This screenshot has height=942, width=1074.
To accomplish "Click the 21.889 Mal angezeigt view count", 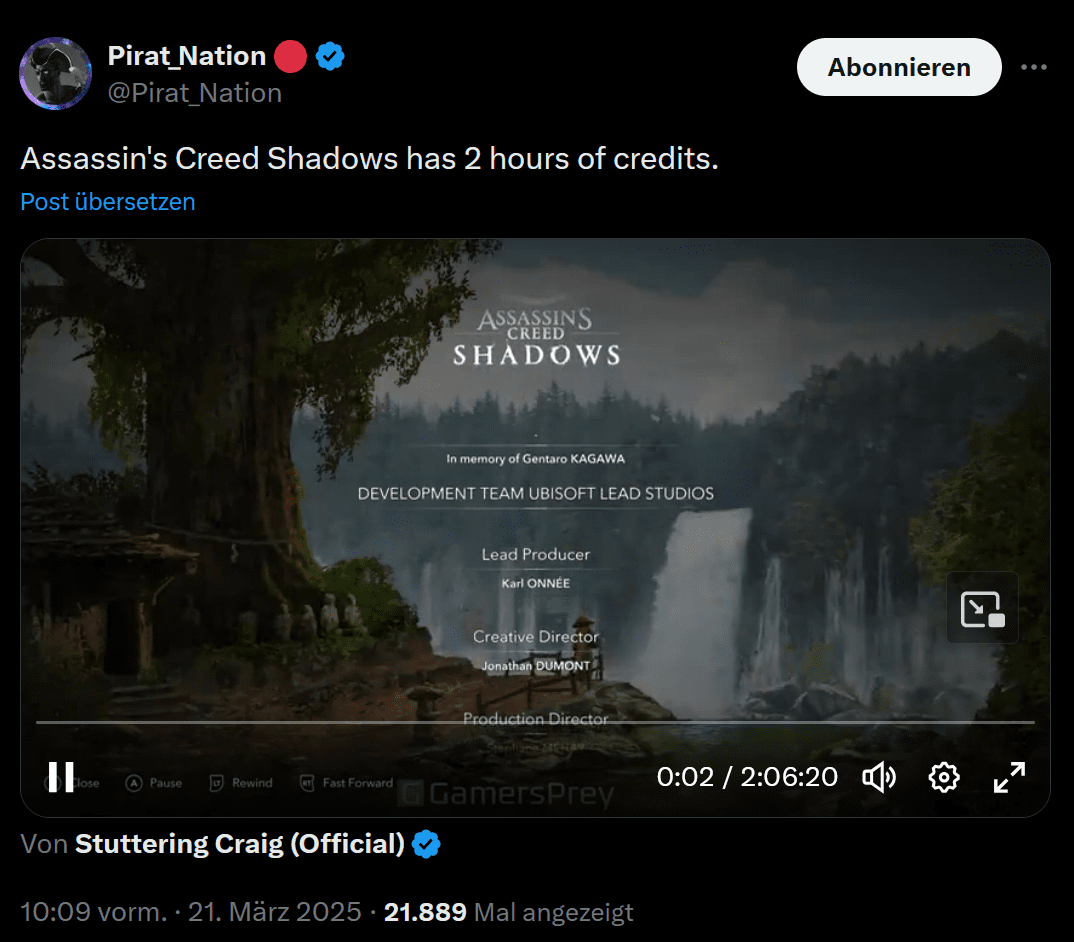I will point(508,912).
